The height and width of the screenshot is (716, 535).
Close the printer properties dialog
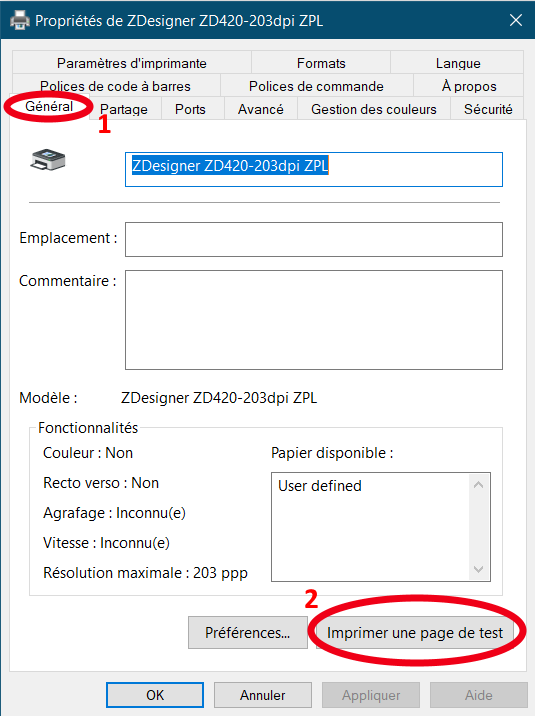[516, 20]
